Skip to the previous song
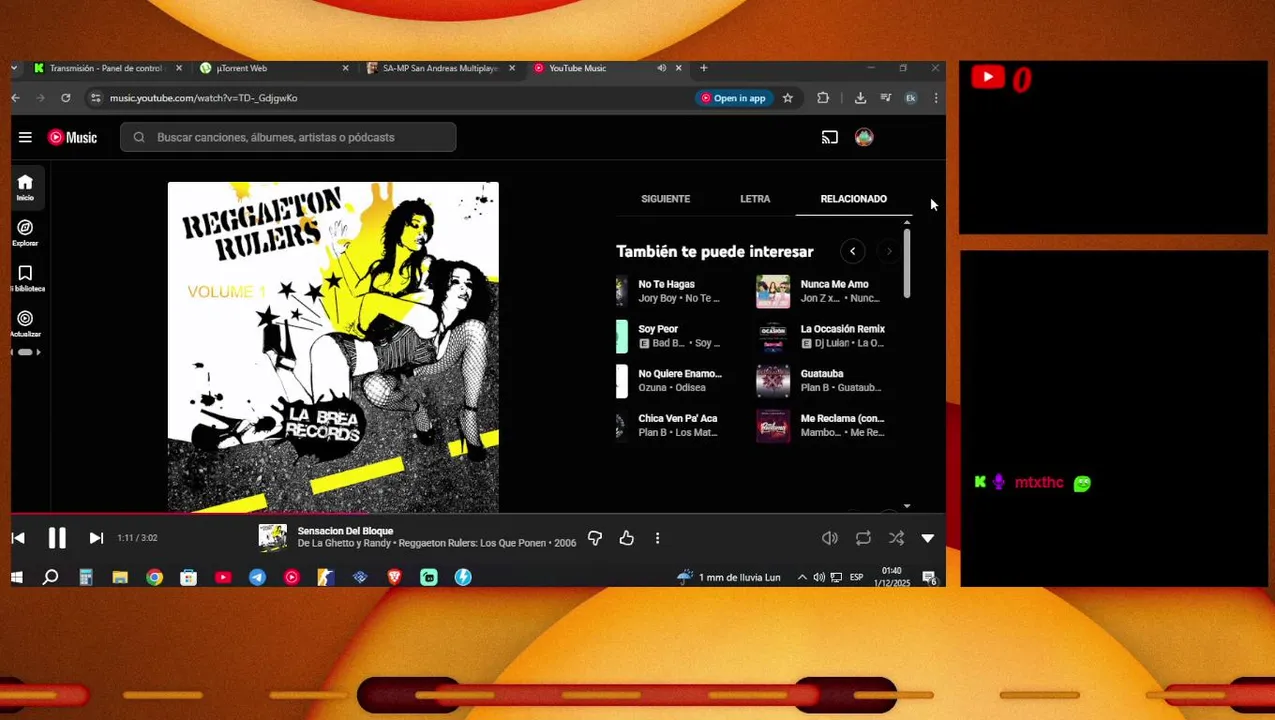1275x720 pixels. (18, 538)
